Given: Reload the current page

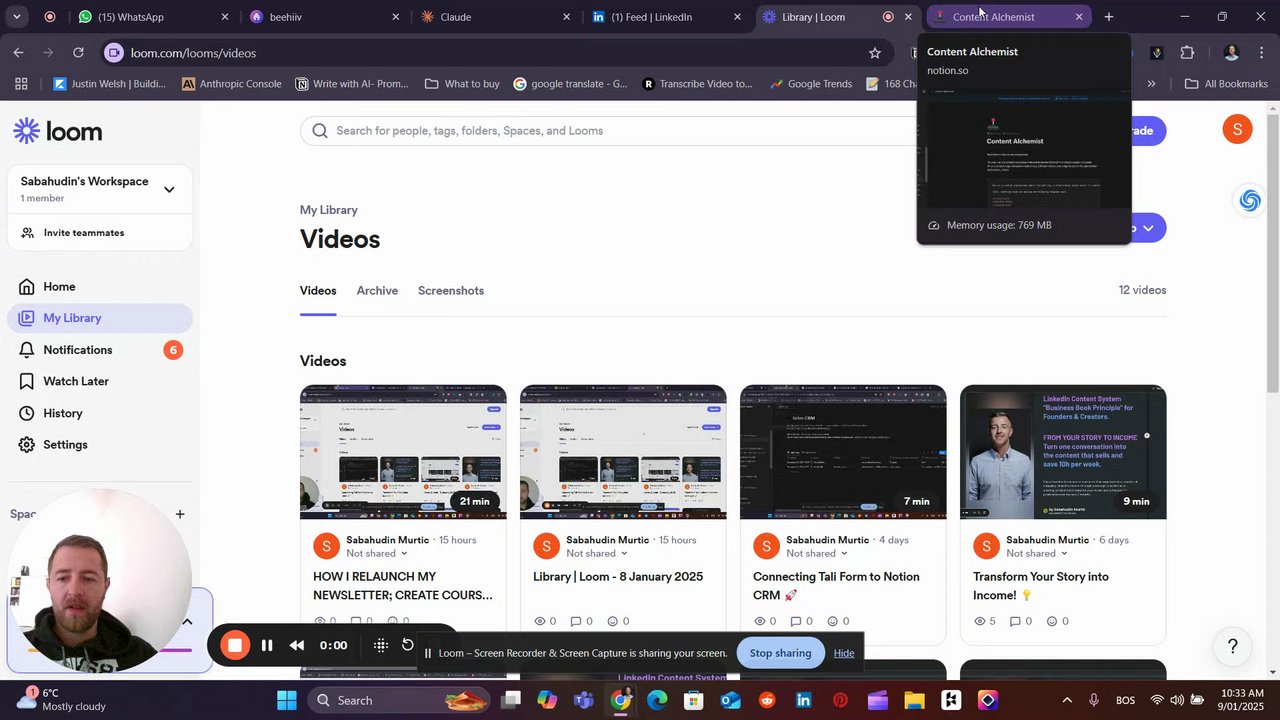Looking at the screenshot, I should [78, 53].
